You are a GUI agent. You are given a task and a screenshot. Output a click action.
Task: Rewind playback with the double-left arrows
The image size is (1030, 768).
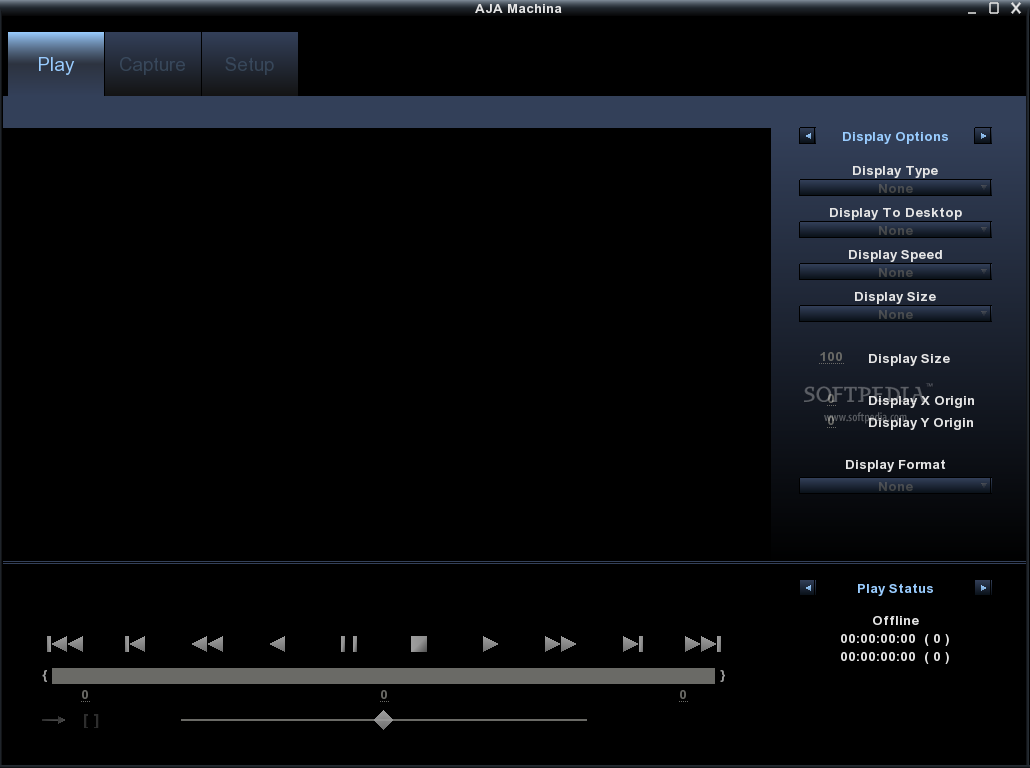click(208, 644)
